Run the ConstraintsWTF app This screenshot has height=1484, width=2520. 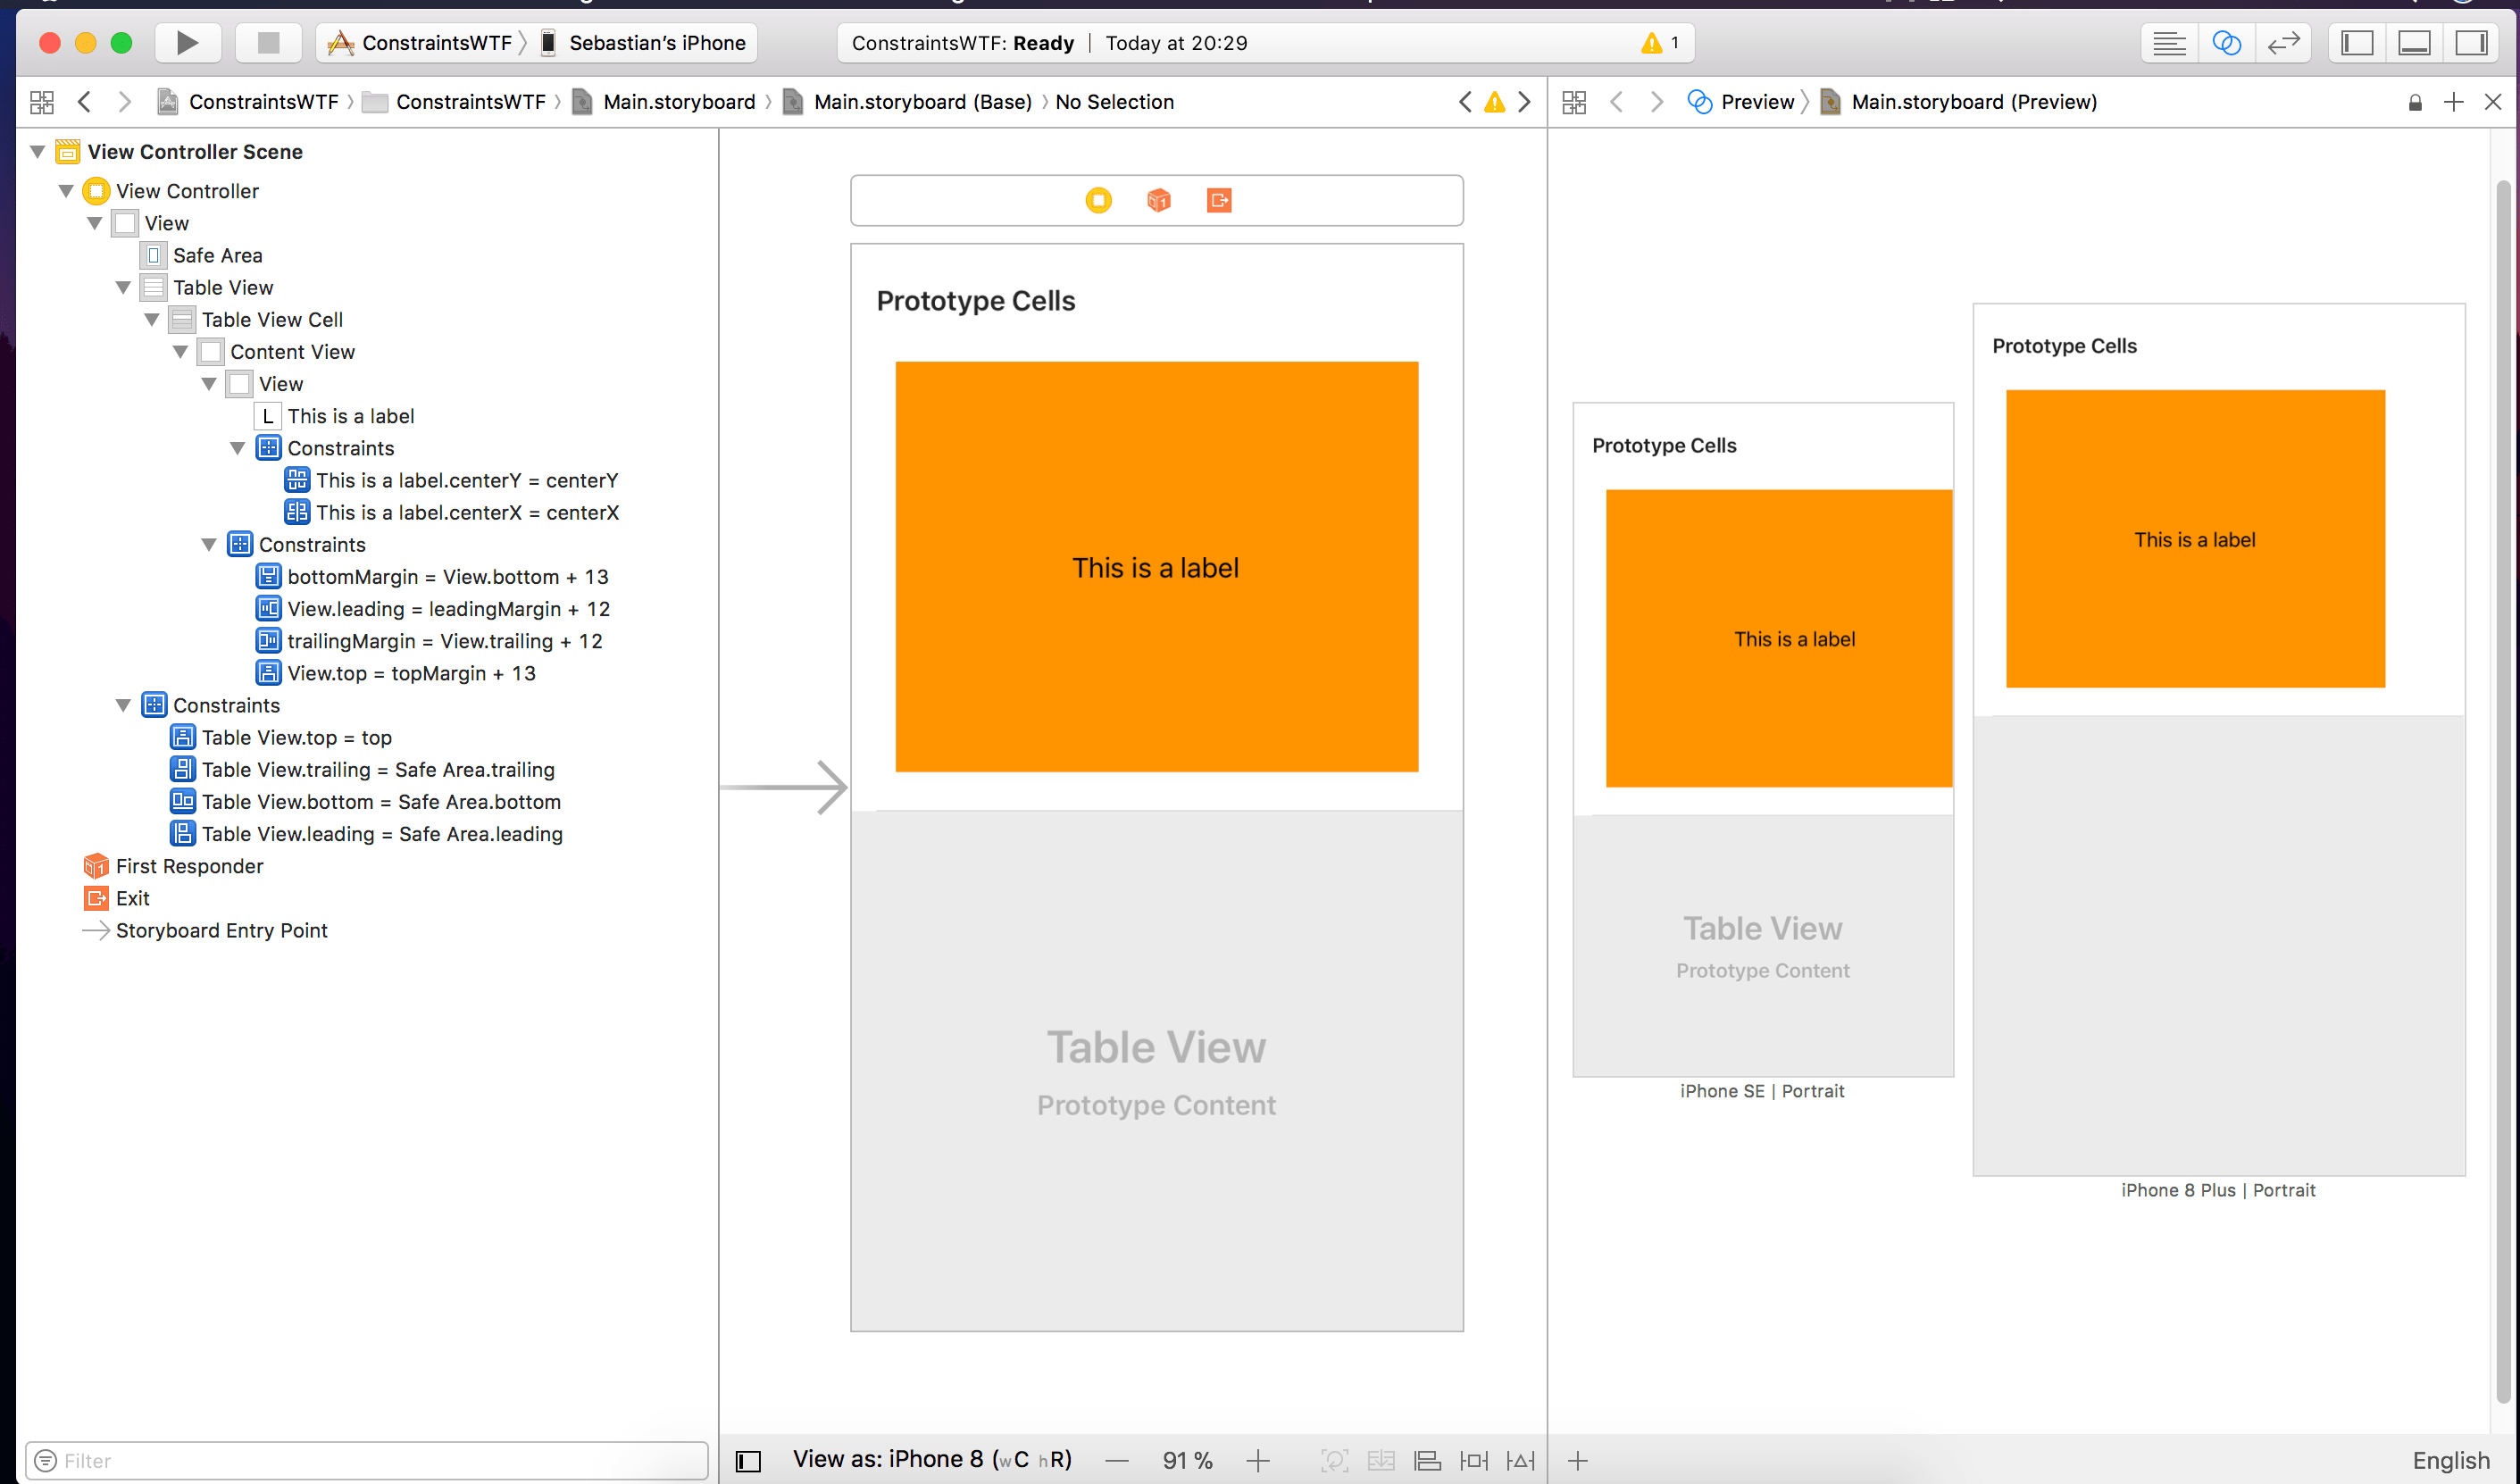coord(187,42)
